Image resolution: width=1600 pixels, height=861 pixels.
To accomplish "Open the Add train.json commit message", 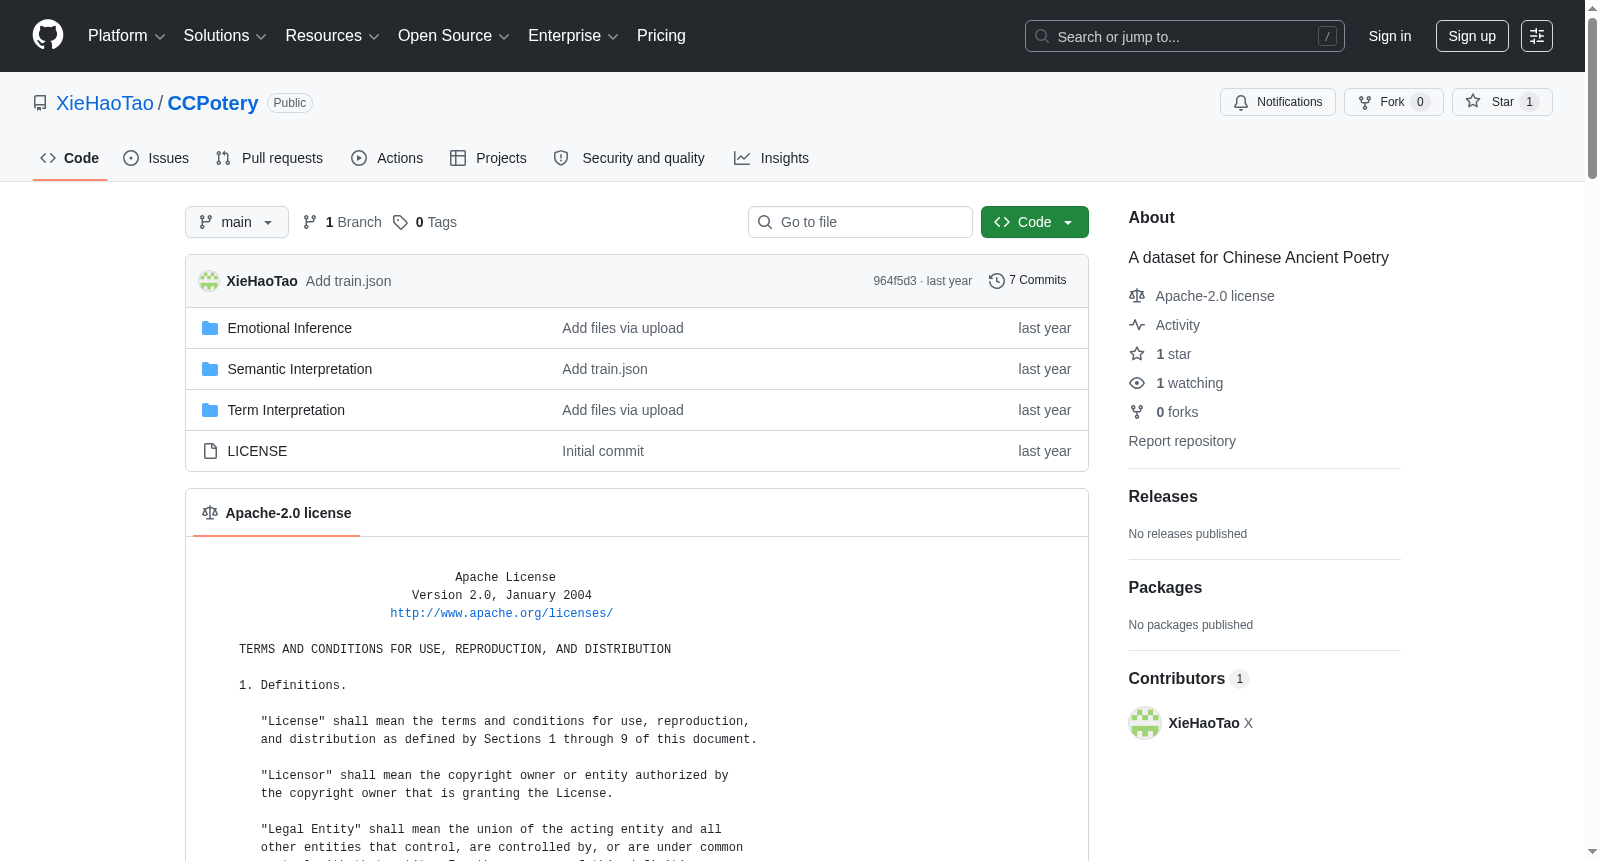I will [349, 281].
